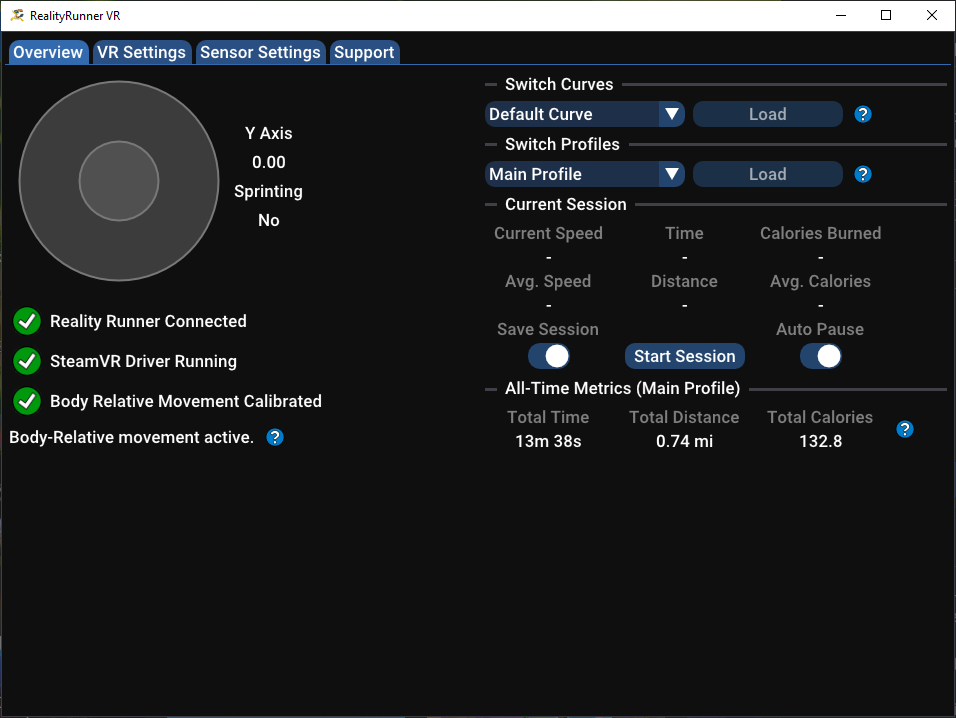Open the Main Profile dropdown
The width and height of the screenshot is (956, 718).
[585, 174]
